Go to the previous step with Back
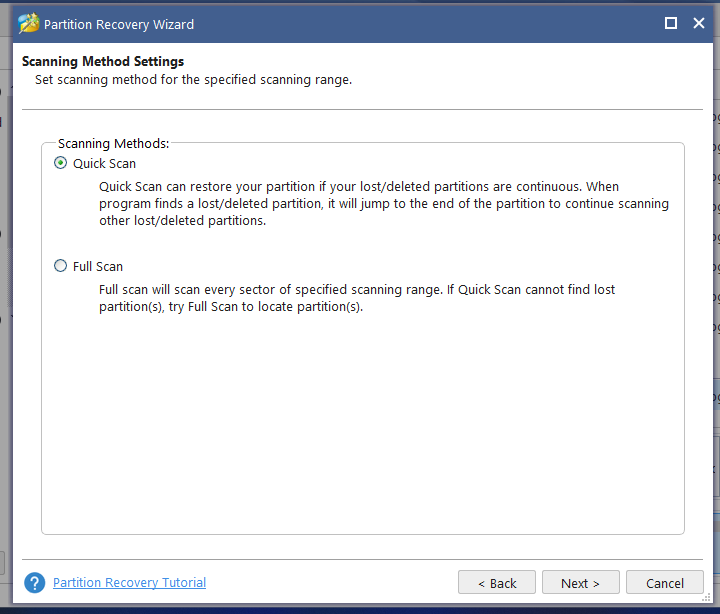This screenshot has height=614, width=720. click(x=497, y=583)
